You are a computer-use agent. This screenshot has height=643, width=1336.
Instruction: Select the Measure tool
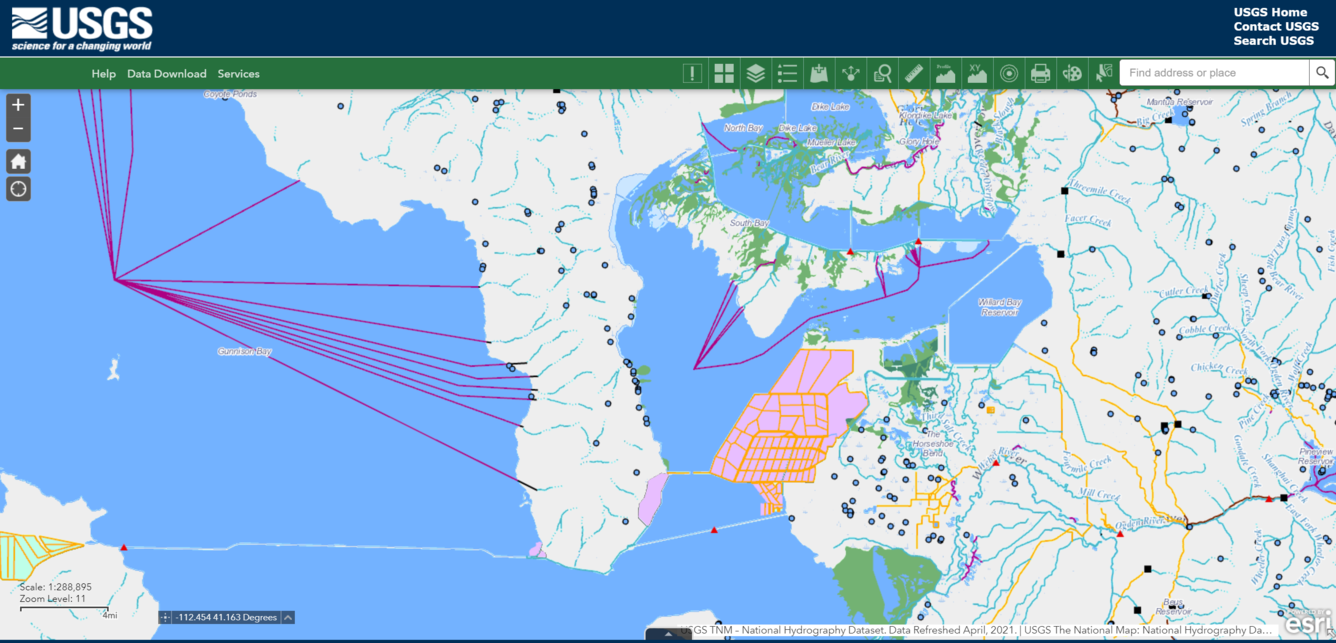tap(915, 72)
